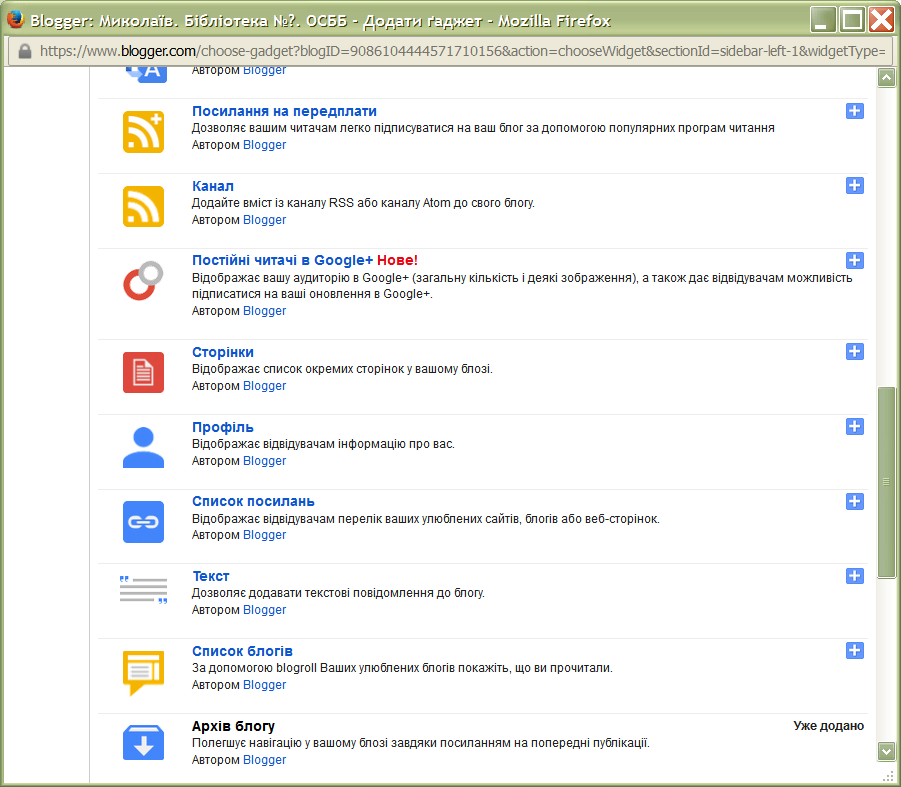Click the vertical scrollbar thumb
Screen dimensions: 901x787
tap(886, 483)
